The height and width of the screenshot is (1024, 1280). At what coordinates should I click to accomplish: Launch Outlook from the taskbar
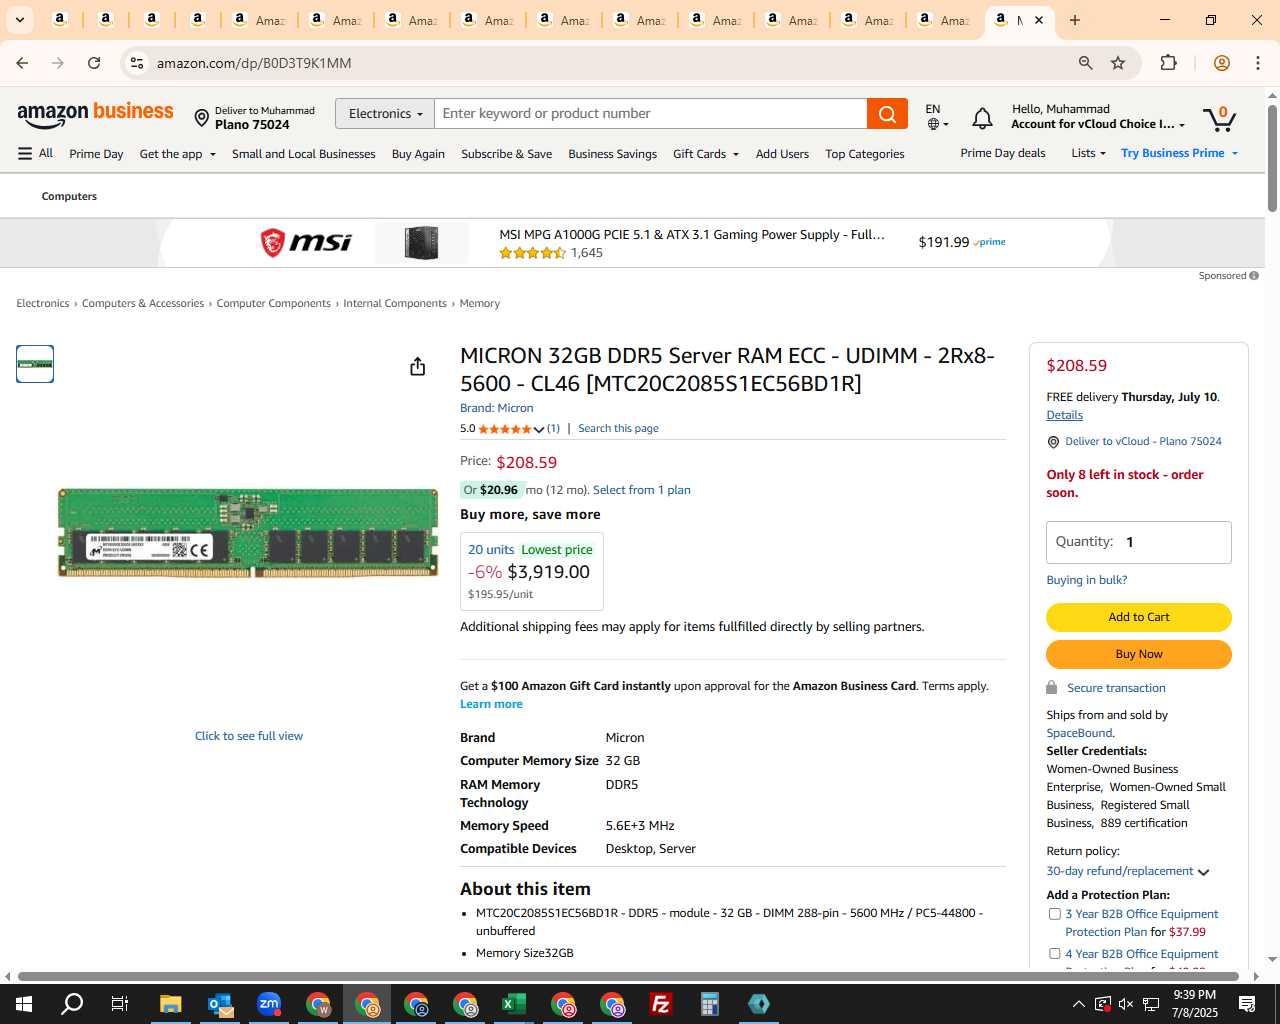tap(220, 1004)
